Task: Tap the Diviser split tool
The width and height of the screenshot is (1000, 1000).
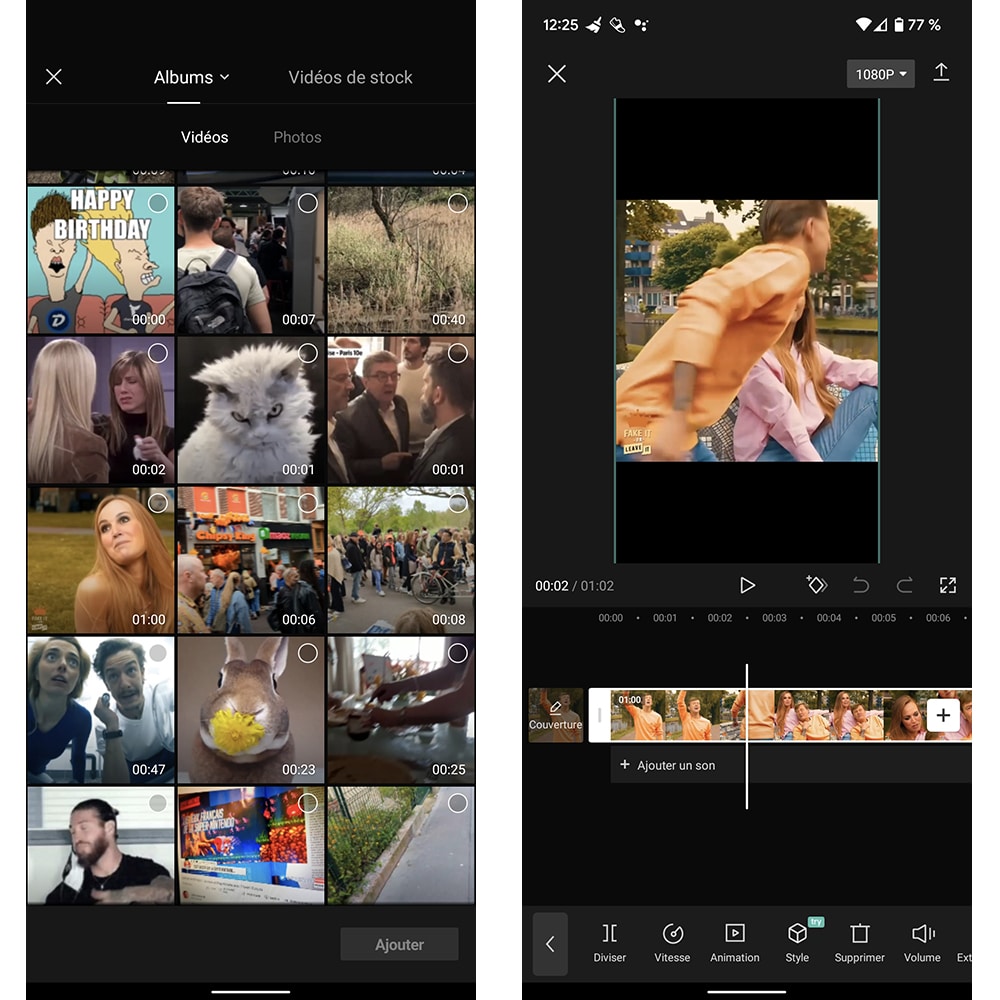Action: (609, 942)
